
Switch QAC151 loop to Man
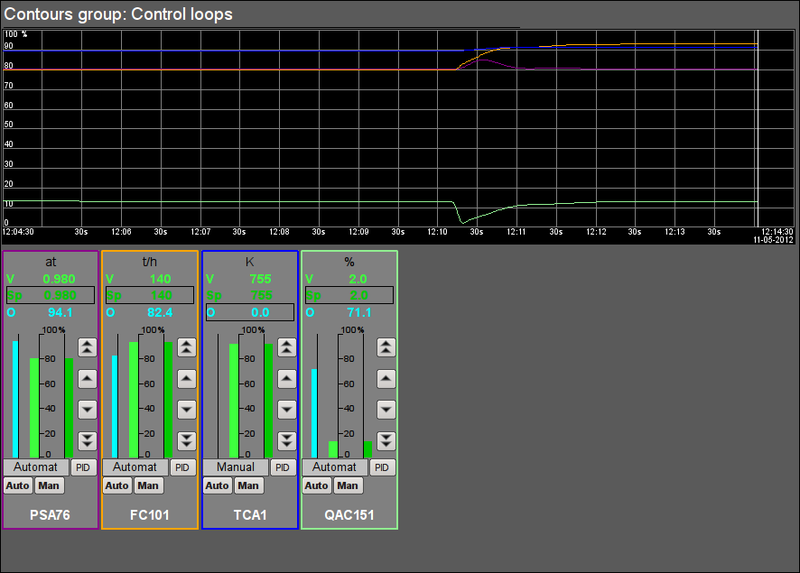pyautogui.click(x=348, y=485)
